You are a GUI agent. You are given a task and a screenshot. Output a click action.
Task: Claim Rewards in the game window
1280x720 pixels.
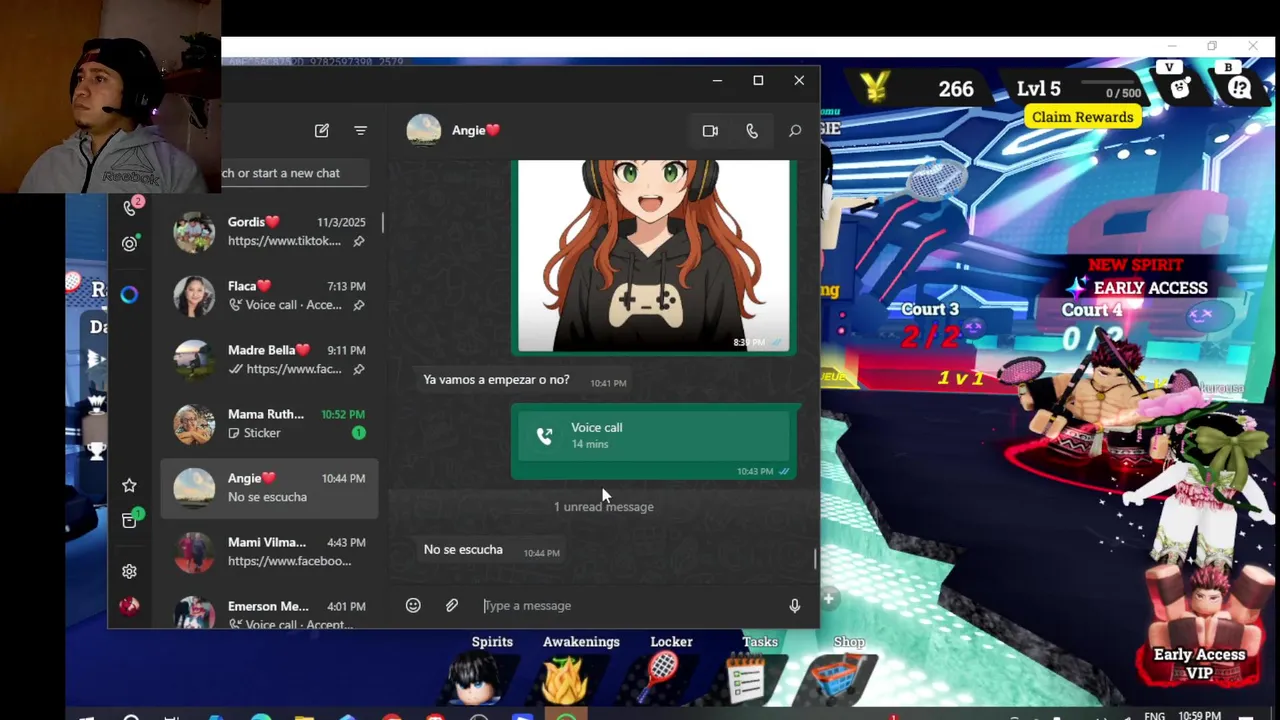[1082, 117]
